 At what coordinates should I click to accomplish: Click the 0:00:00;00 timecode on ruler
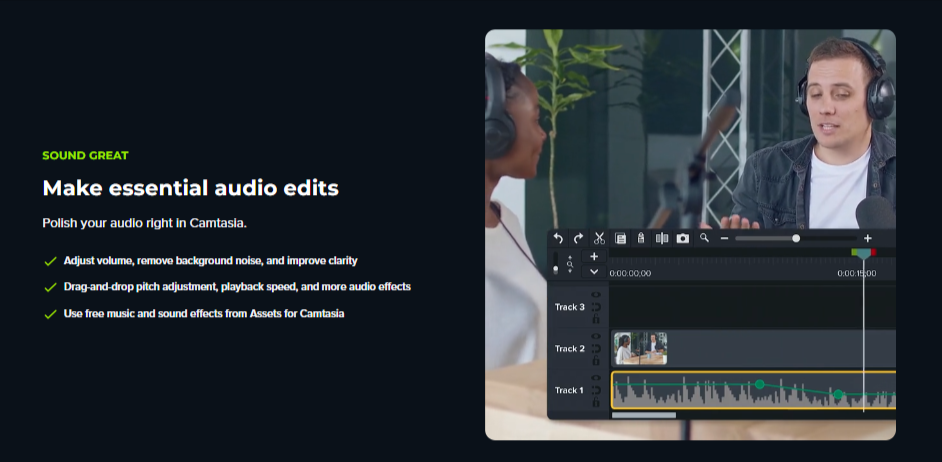(630, 273)
